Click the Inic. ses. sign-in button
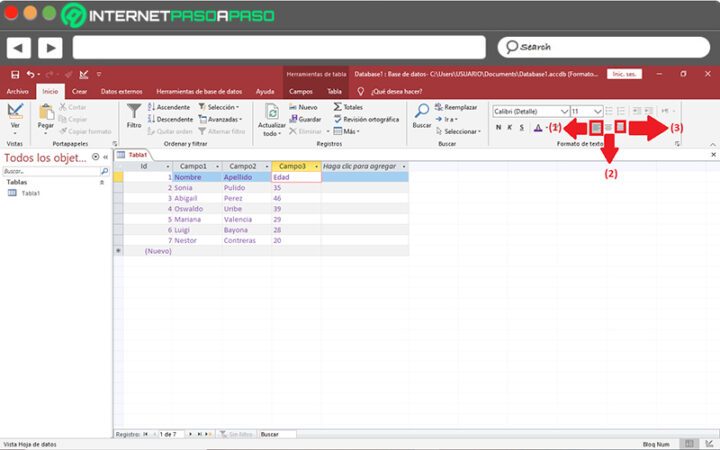 pyautogui.click(x=624, y=74)
